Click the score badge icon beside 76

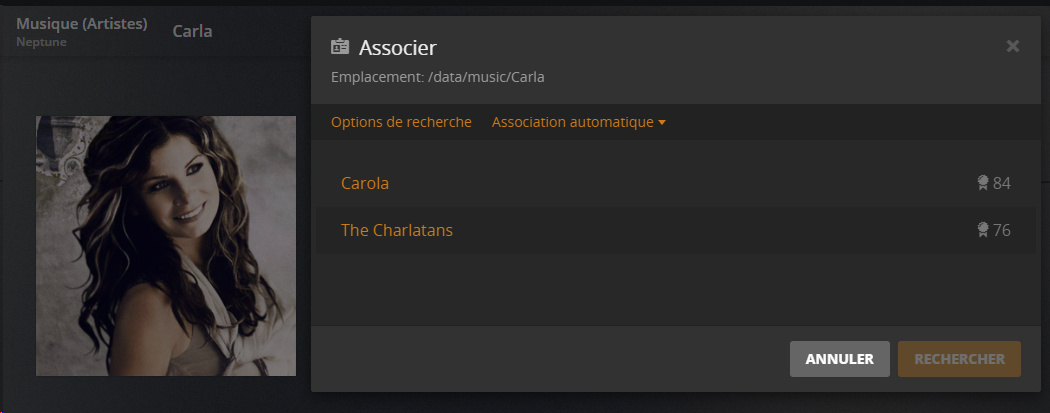click(x=983, y=230)
